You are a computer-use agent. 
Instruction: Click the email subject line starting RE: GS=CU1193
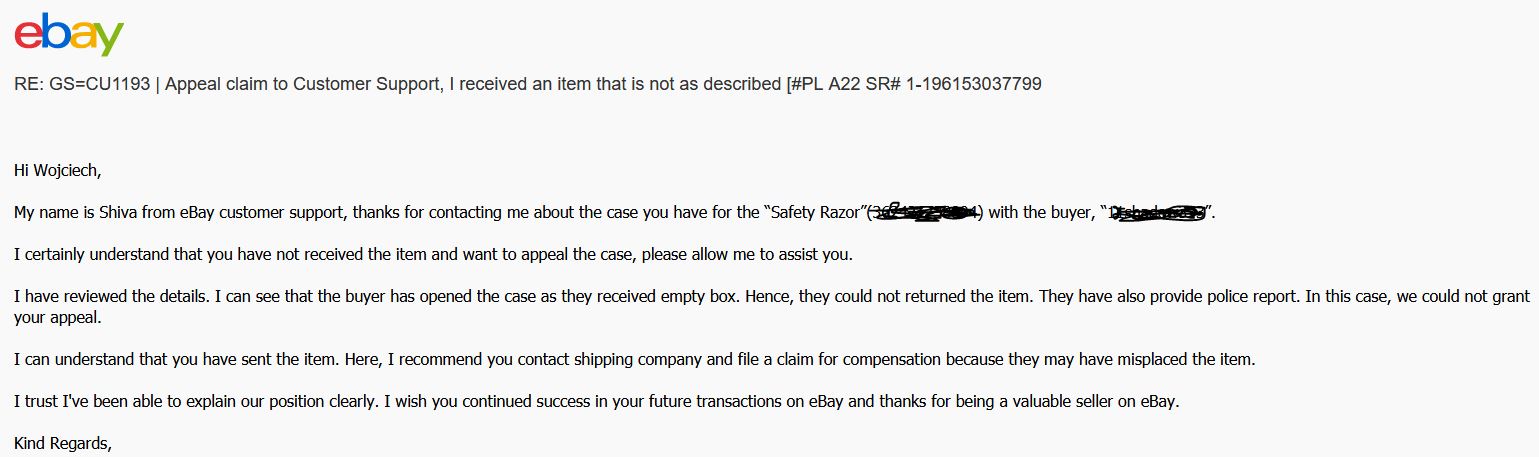tap(528, 85)
